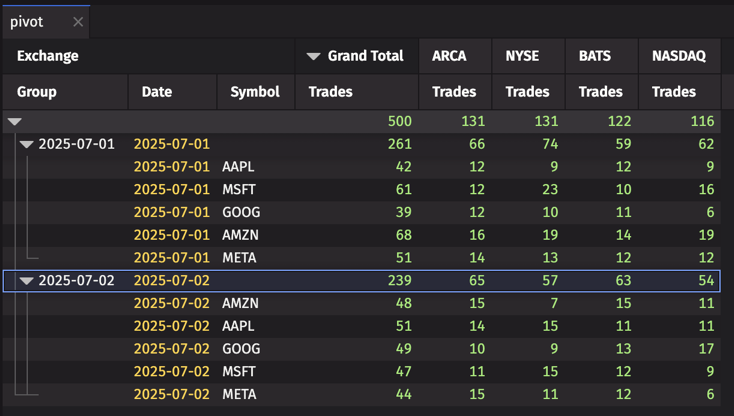This screenshot has width=734, height=416.
Task: Select the 2025-07-01 AMZN row symbol
Action: coord(240,235)
